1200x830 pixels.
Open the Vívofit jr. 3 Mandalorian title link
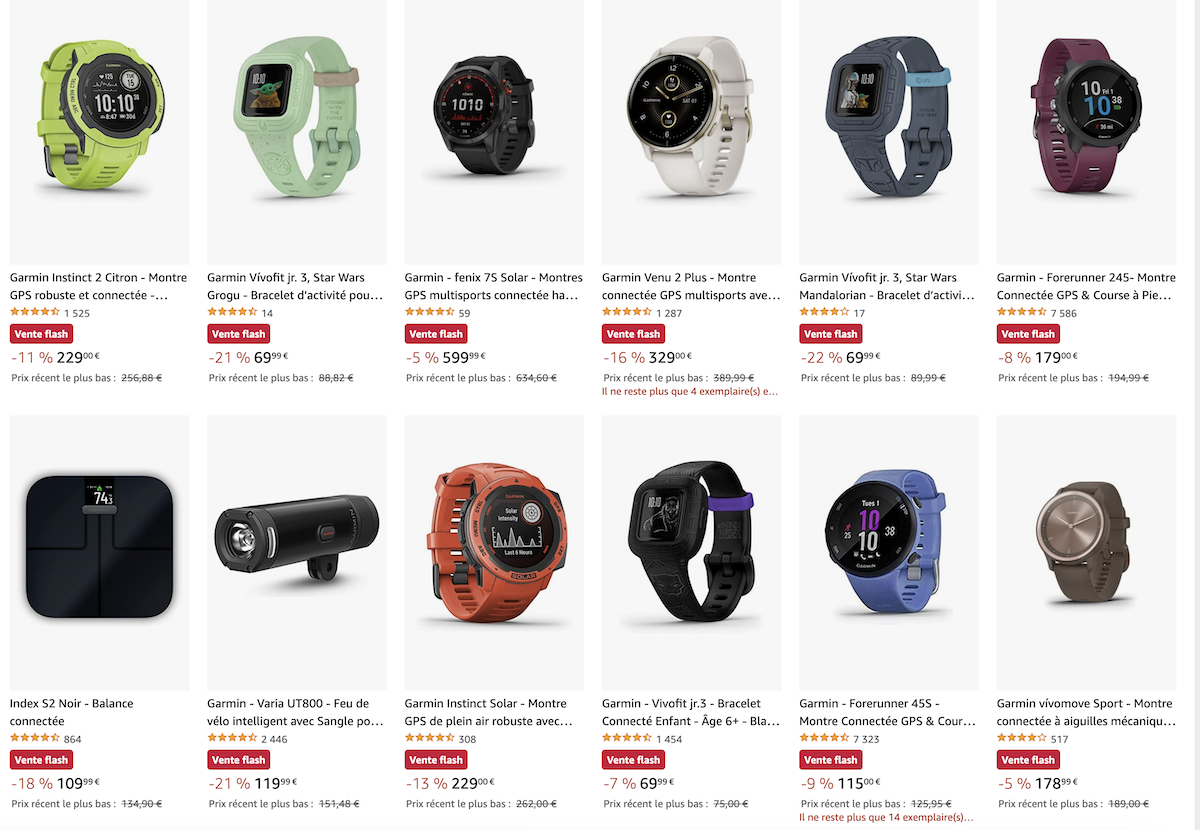pos(889,286)
